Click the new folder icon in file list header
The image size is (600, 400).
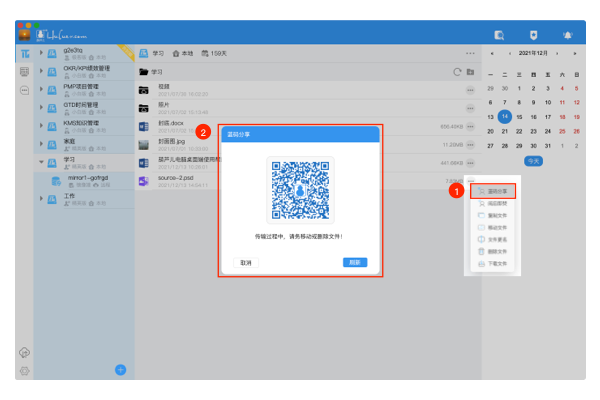[471, 72]
